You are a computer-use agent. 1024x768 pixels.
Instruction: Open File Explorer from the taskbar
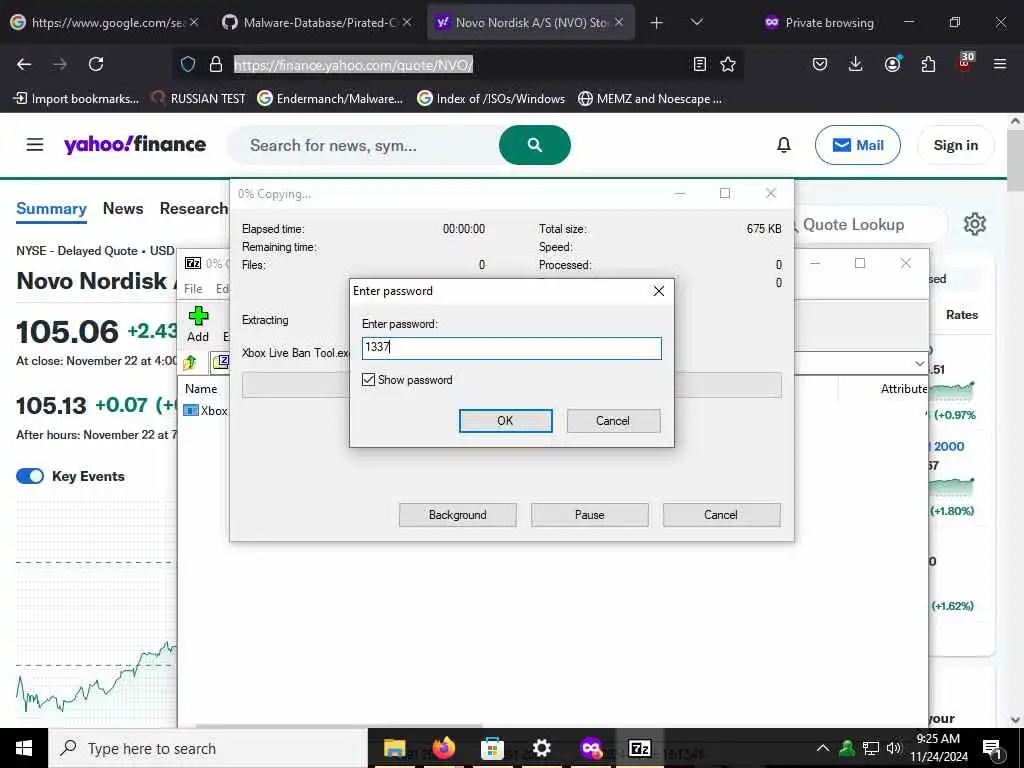coord(394,748)
